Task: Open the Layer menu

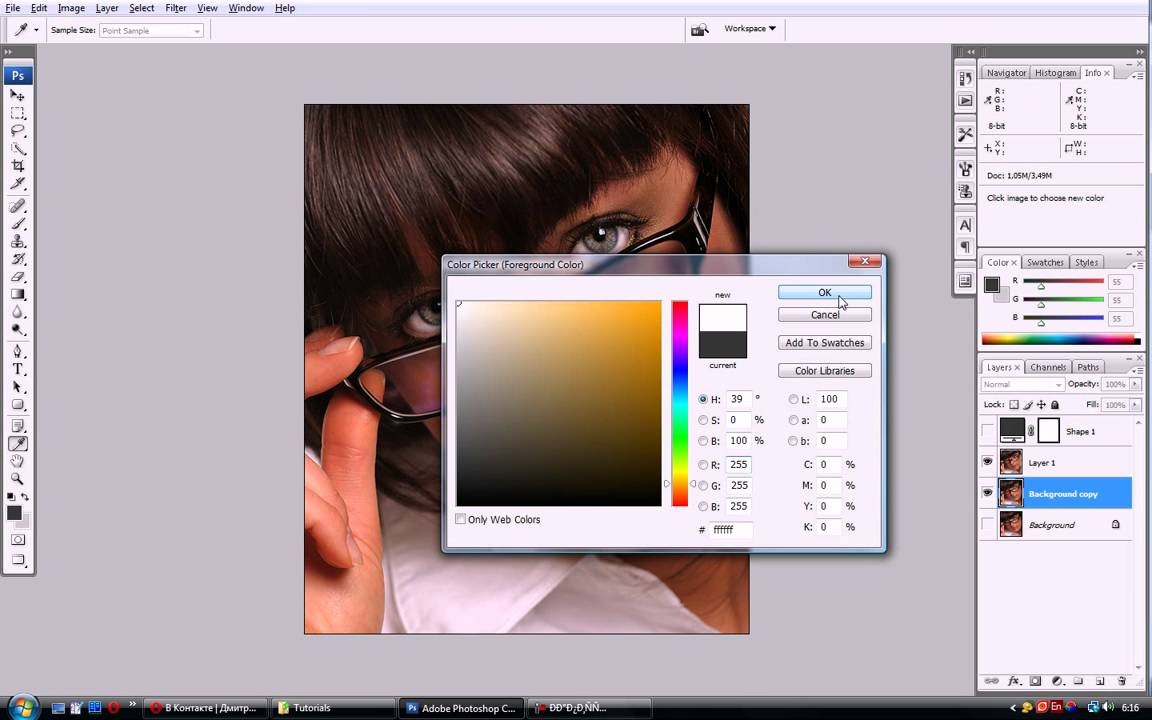Action: 107,8
